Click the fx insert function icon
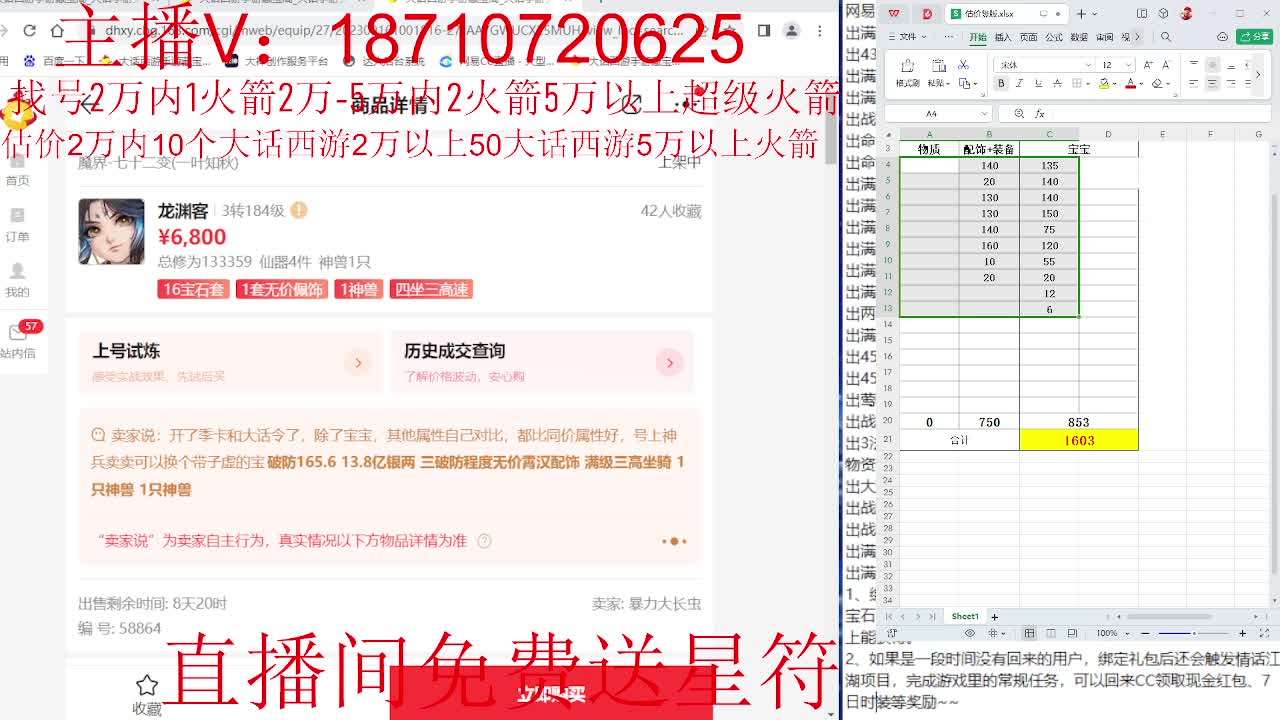 pos(1040,114)
